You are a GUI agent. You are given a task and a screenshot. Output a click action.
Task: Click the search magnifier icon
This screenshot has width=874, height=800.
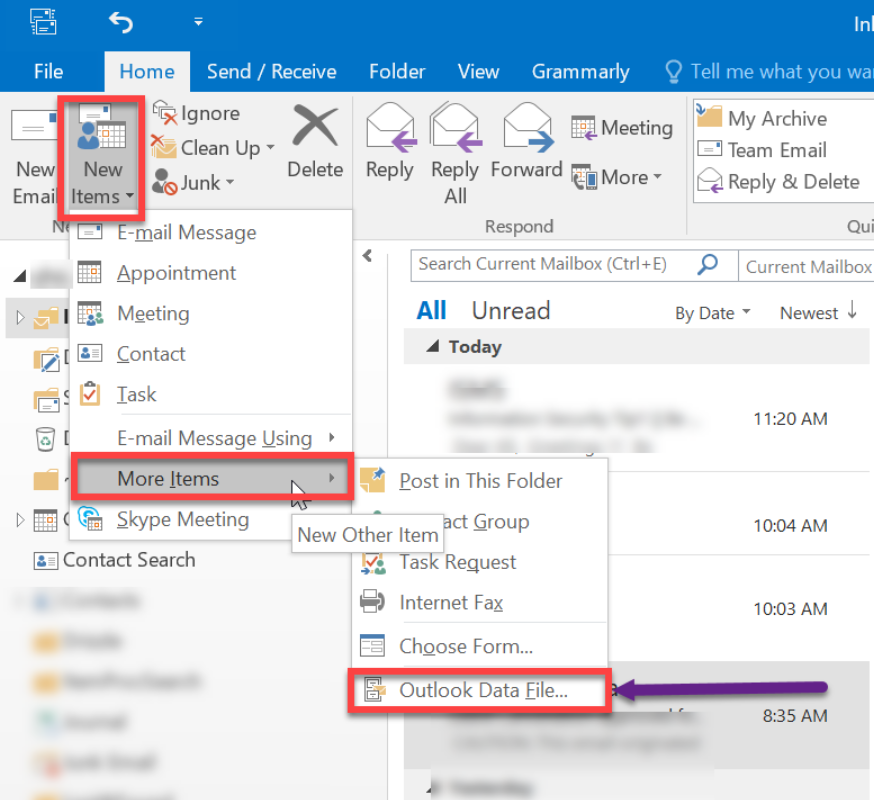708,264
